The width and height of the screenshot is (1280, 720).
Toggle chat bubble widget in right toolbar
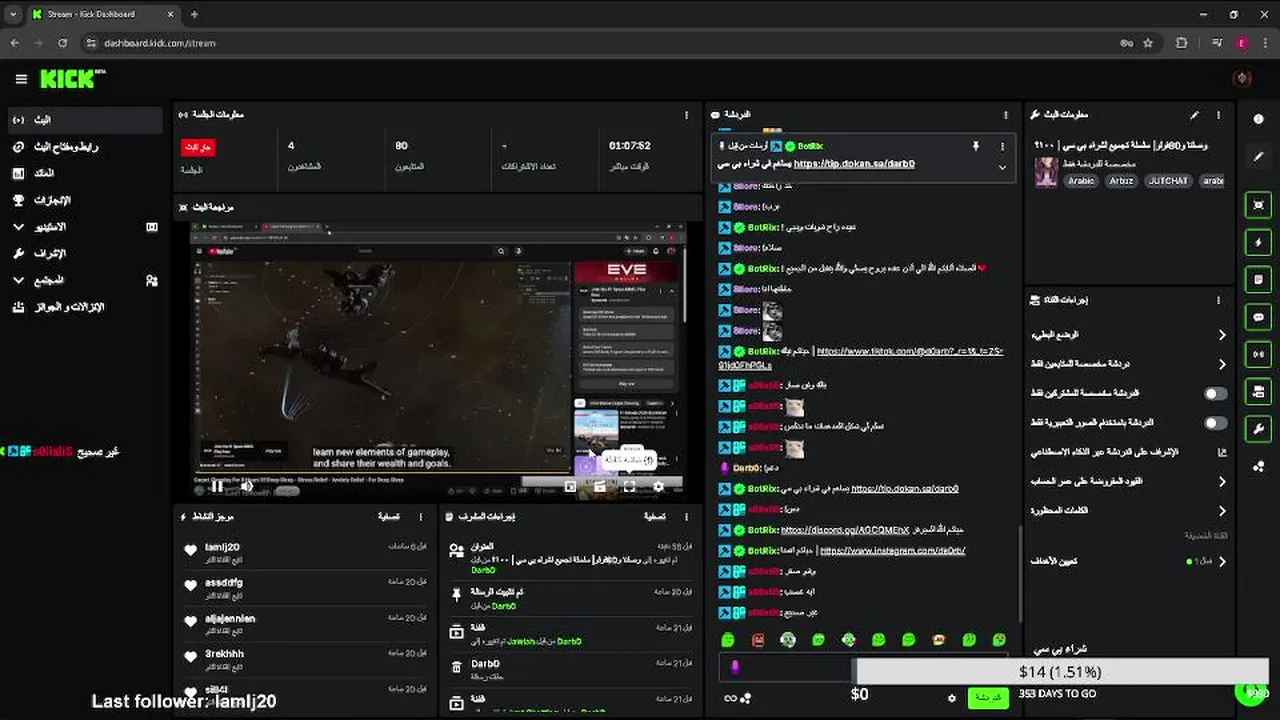coord(1258,317)
